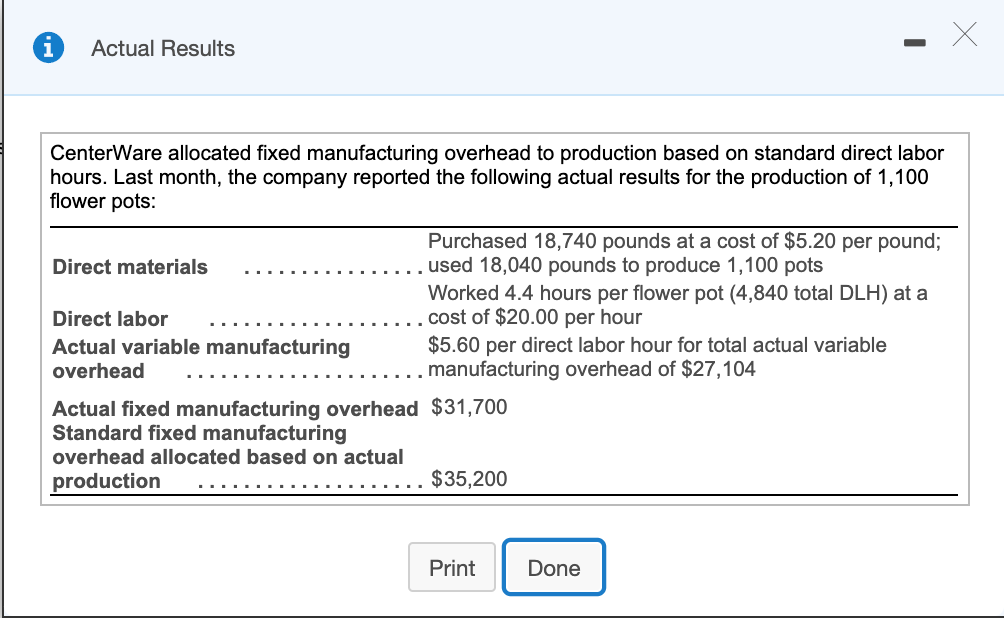Click the introductory paragraph about CenterWare
1004x618 pixels.
pos(497,177)
